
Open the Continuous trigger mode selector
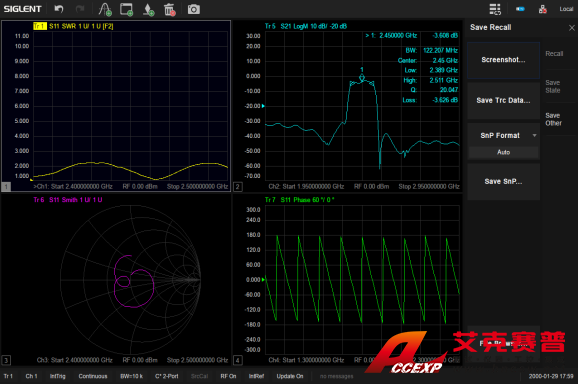click(93, 376)
